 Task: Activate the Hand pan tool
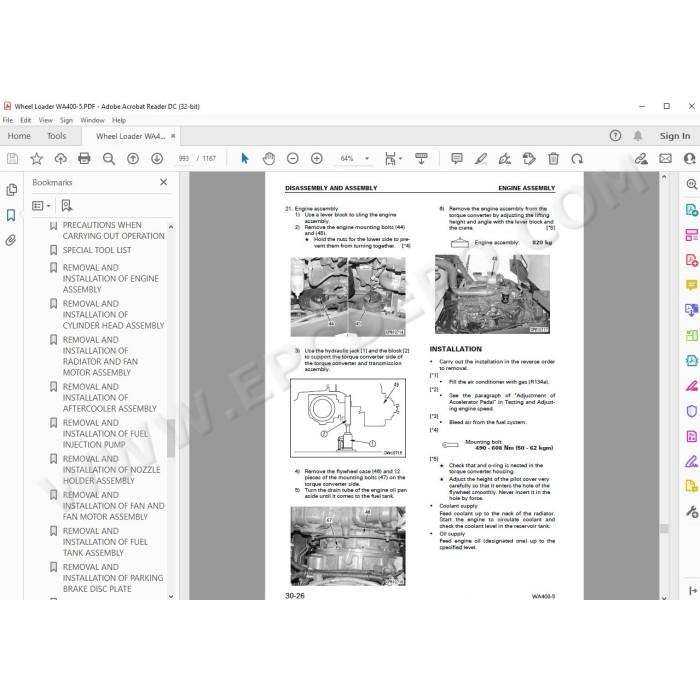point(269,158)
